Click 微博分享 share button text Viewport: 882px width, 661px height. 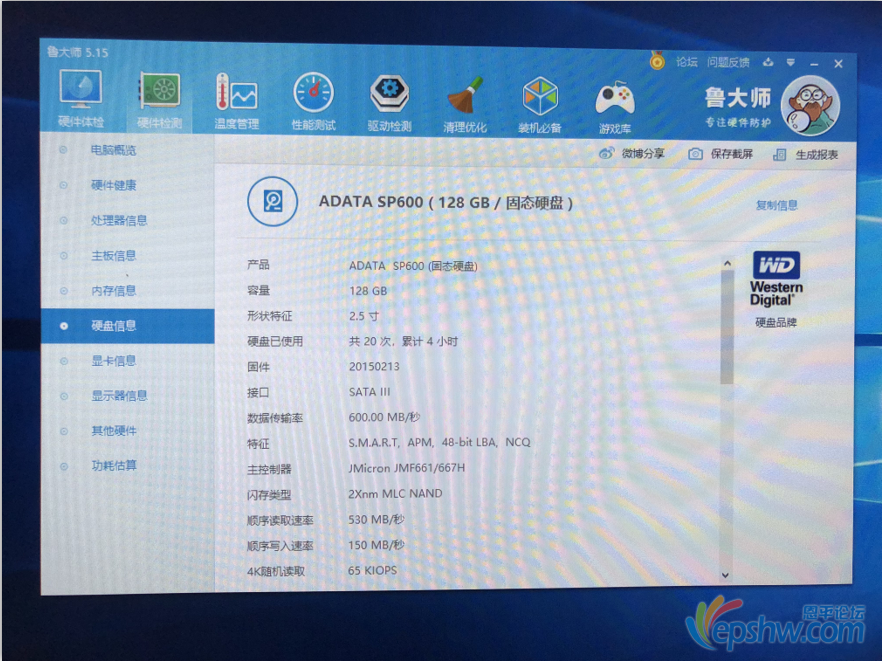pos(643,154)
